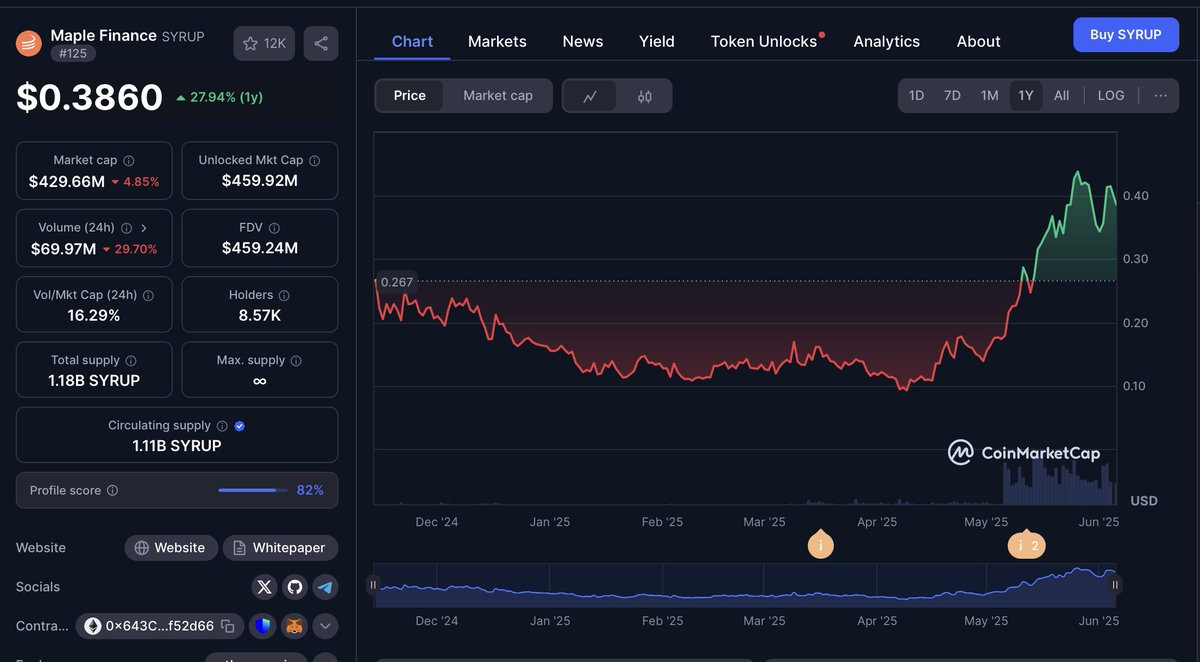Click the blue shield icon beside contract
Image resolution: width=1200 pixels, height=662 pixels.
tap(263, 626)
